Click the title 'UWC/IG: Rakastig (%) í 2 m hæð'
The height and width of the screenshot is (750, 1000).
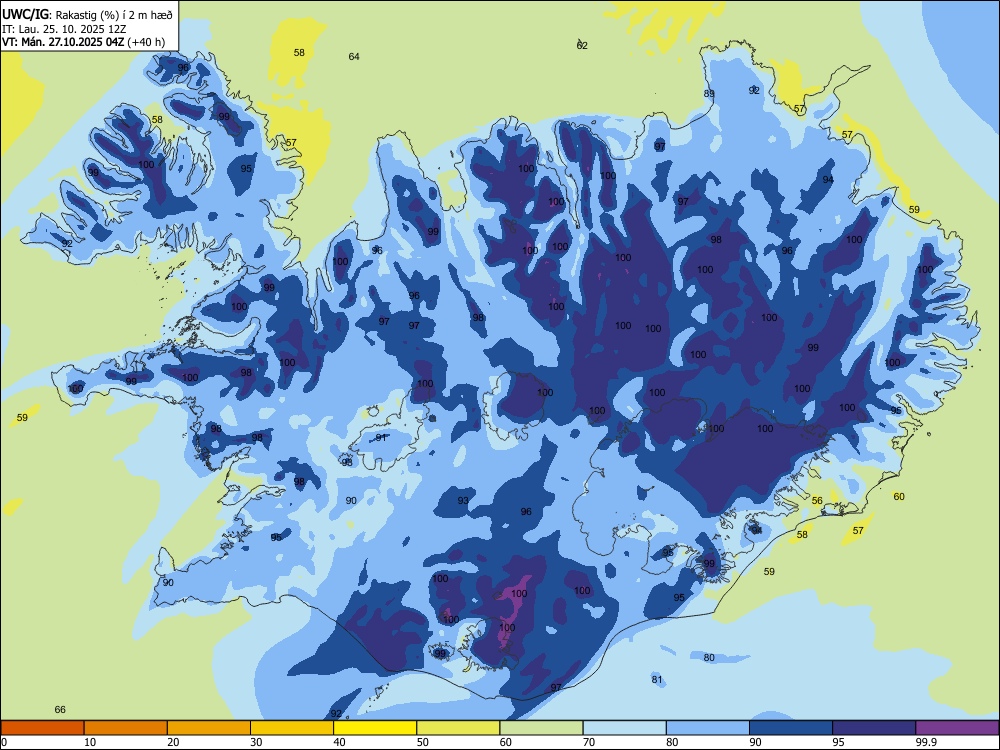tap(87, 15)
